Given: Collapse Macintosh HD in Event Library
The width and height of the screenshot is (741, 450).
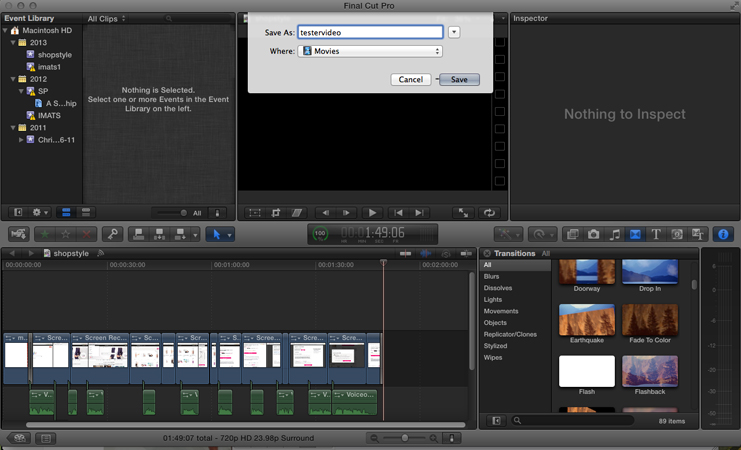Looking at the screenshot, I should pos(6,30).
